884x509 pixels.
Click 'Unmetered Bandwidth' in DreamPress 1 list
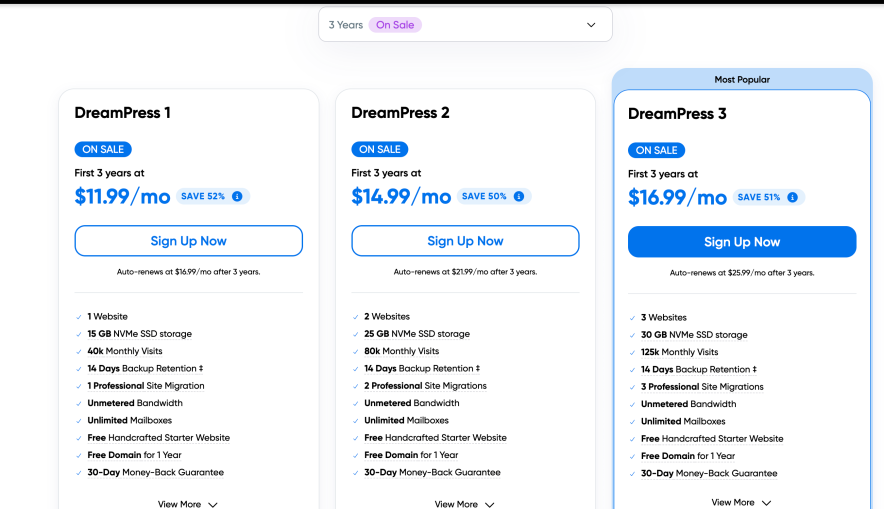point(135,404)
